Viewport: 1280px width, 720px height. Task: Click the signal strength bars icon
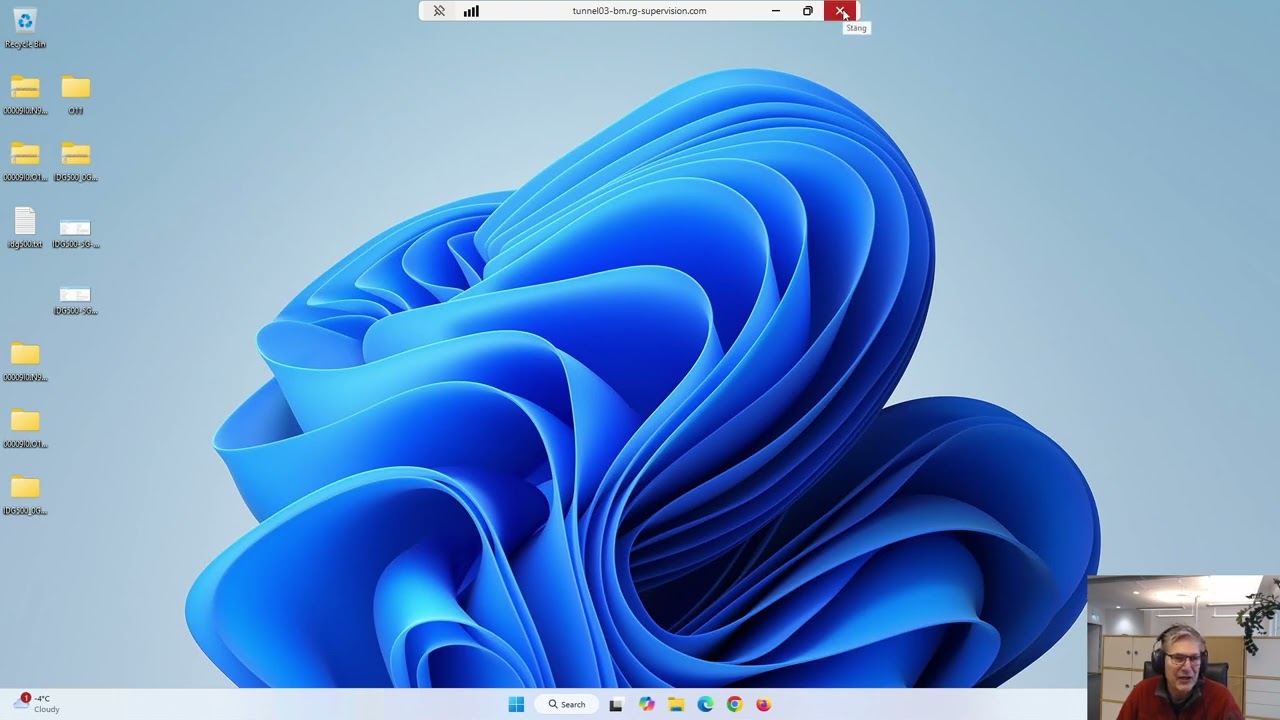[x=471, y=11]
